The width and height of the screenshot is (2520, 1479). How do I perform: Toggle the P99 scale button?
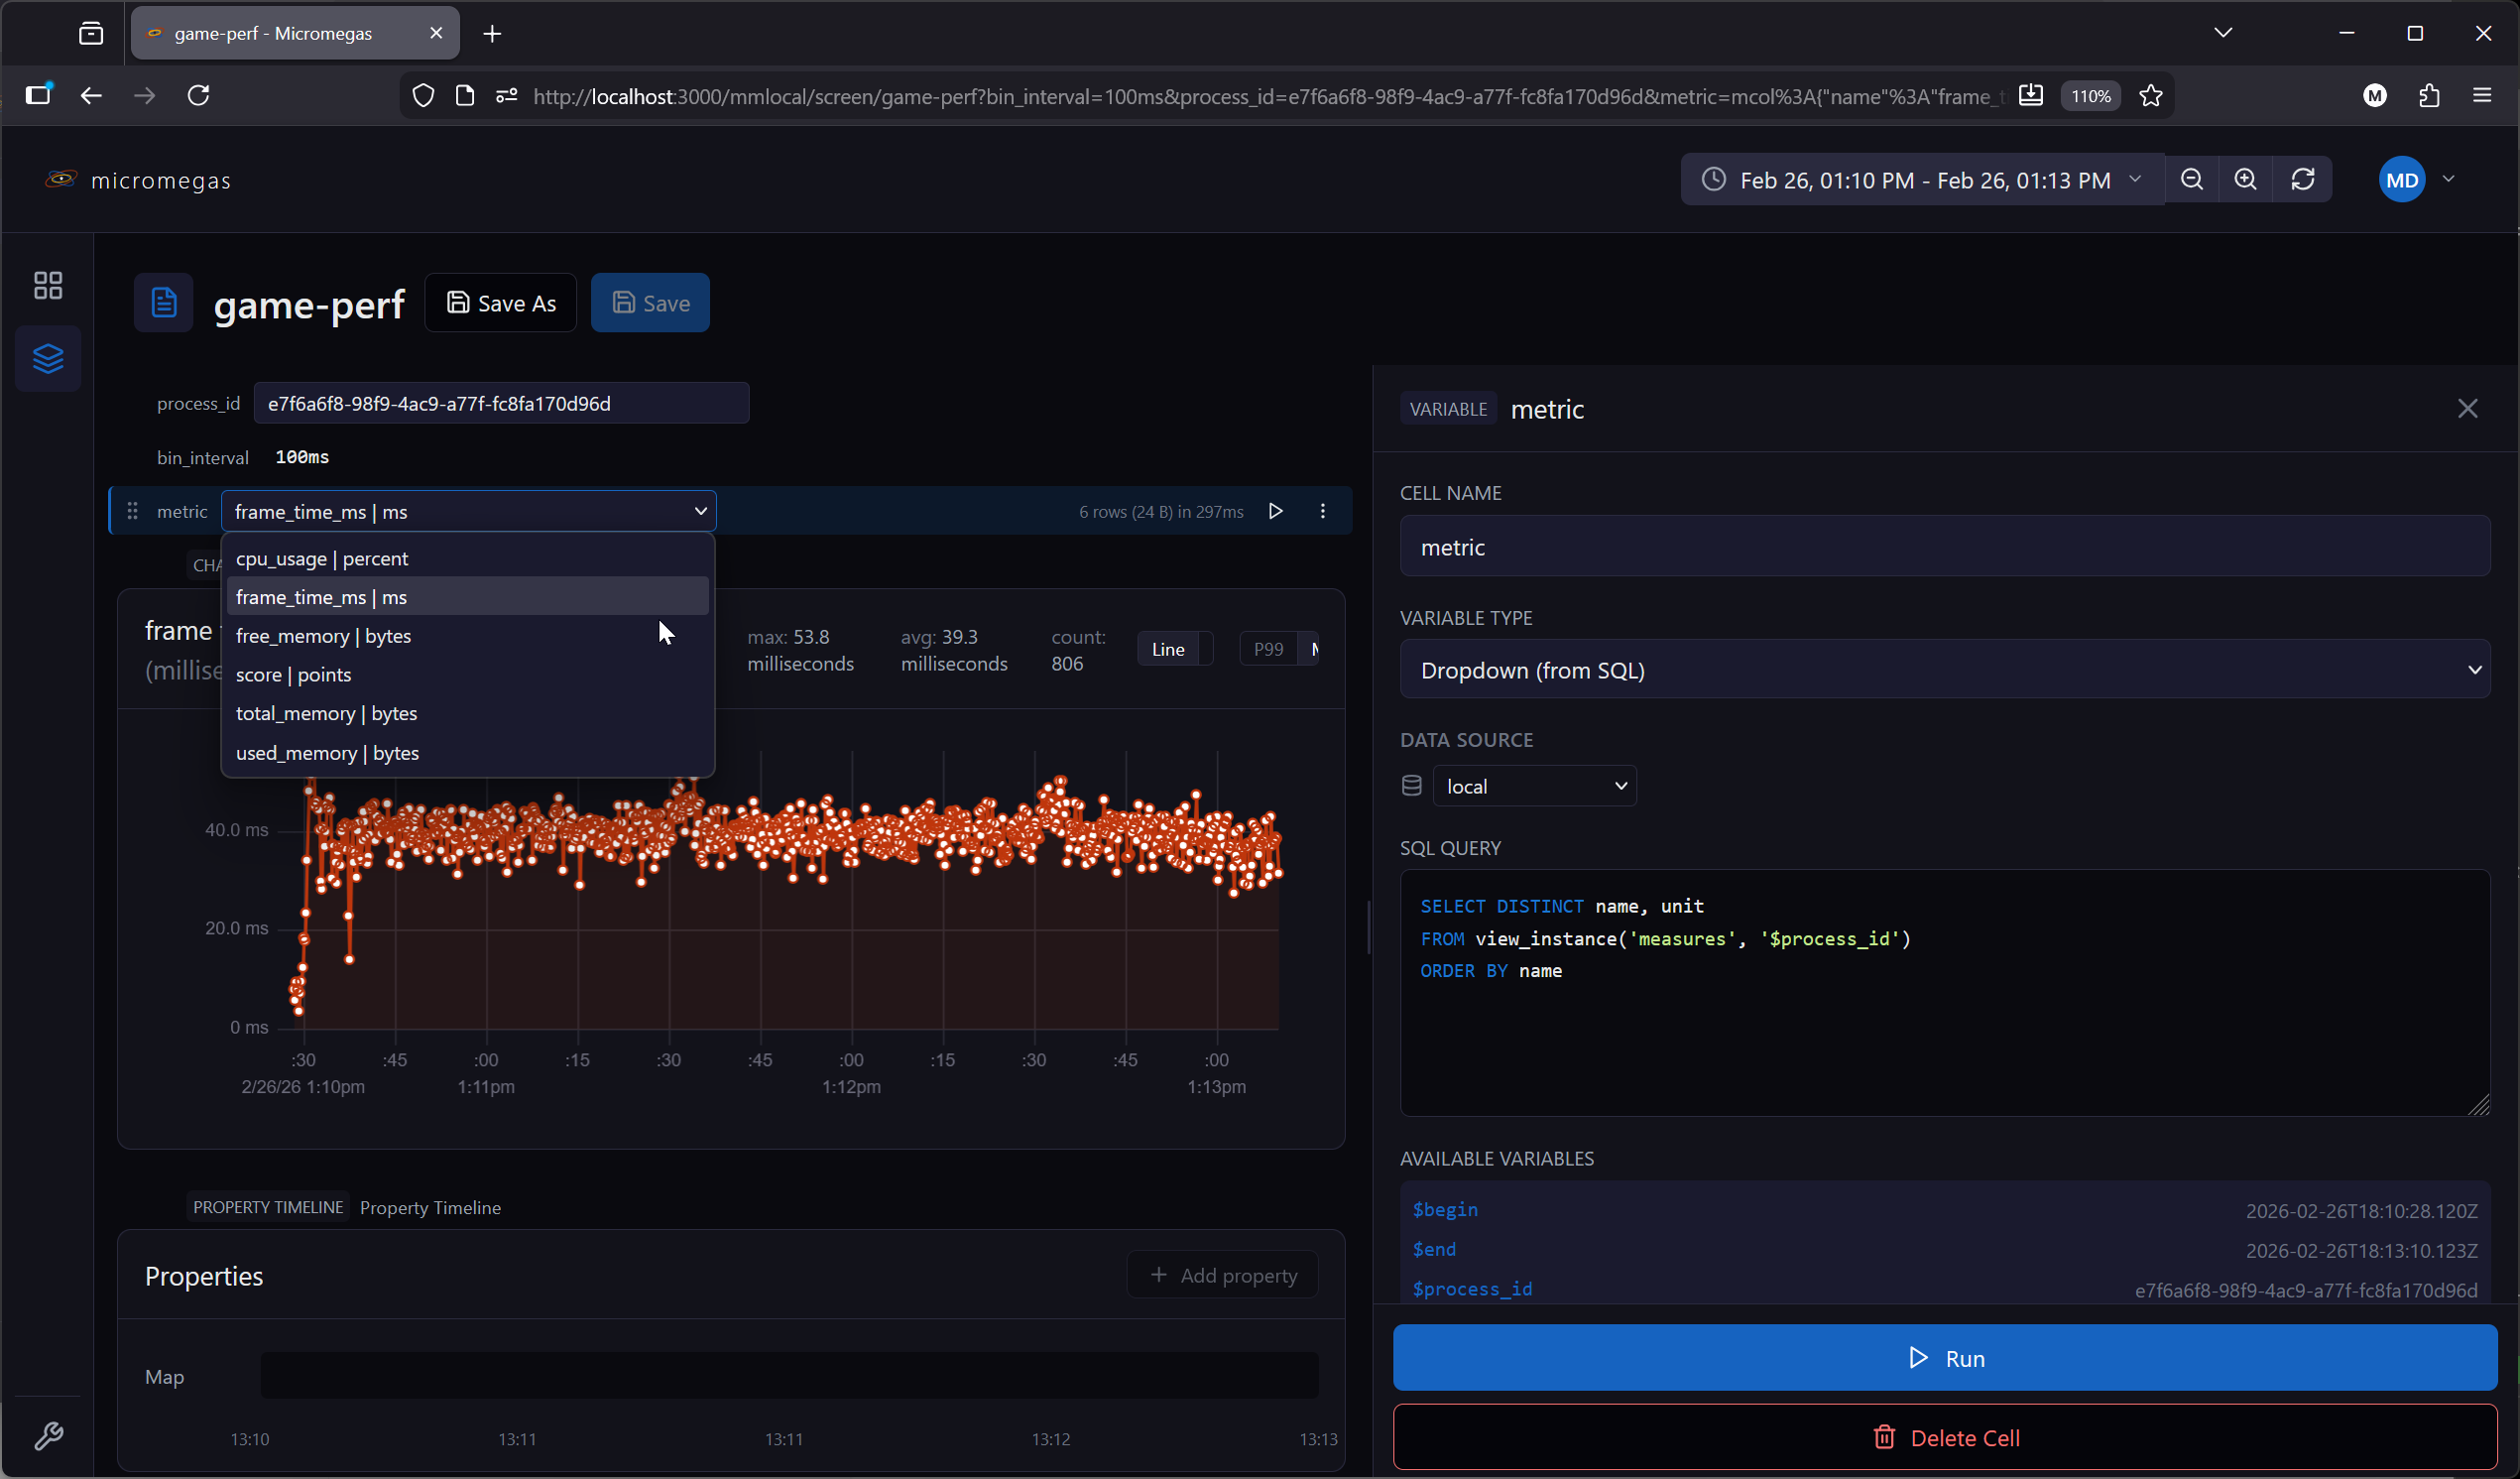(x=1268, y=650)
